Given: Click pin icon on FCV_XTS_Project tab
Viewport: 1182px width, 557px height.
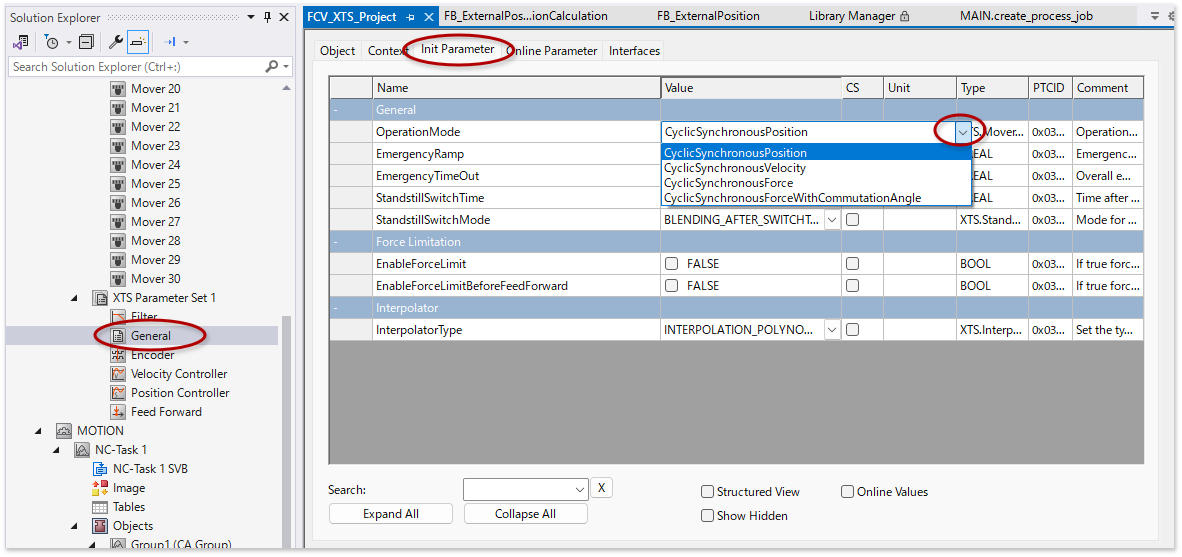Looking at the screenshot, I should point(410,17).
